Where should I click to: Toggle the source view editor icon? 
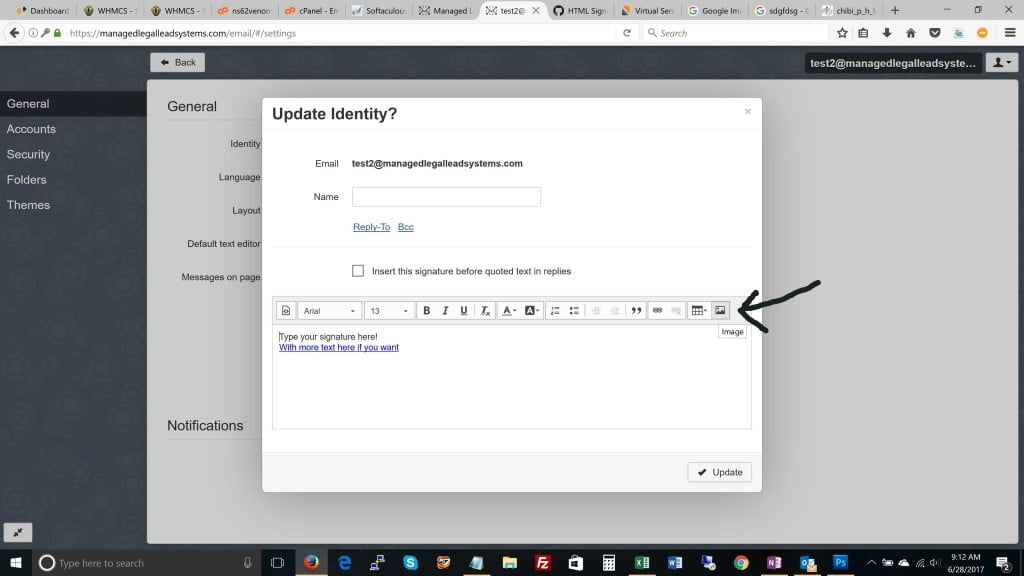point(286,311)
